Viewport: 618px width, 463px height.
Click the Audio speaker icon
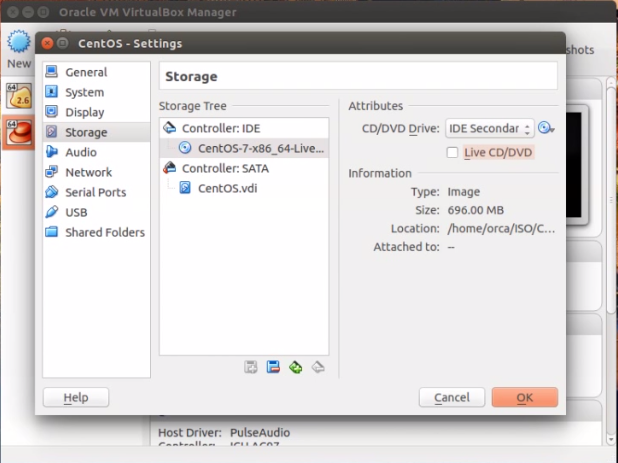point(52,152)
